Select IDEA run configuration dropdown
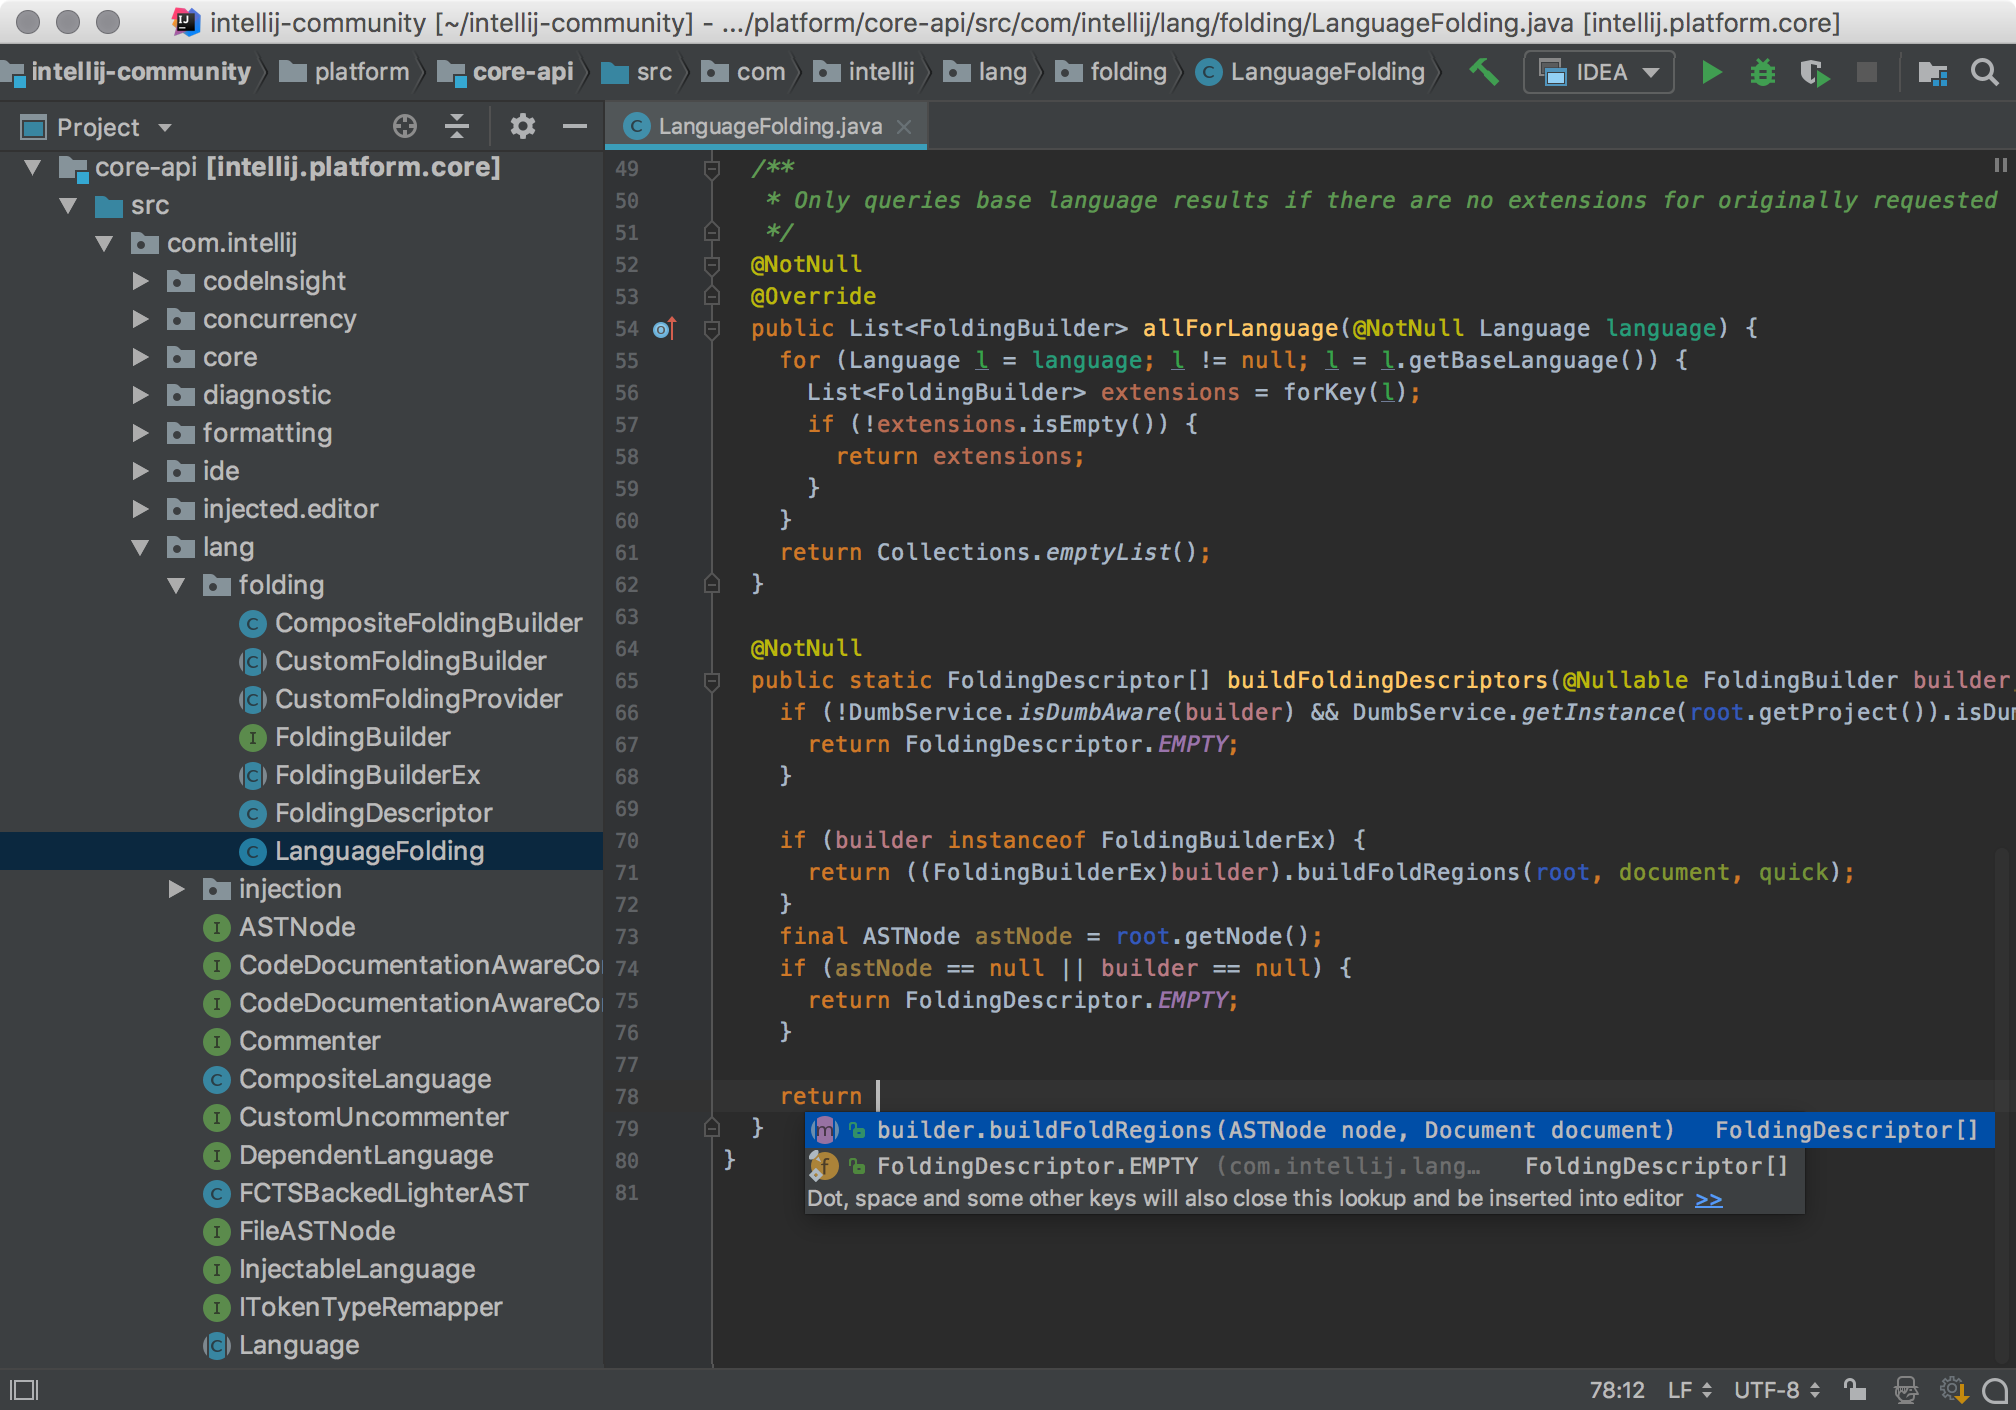Image resolution: width=2016 pixels, height=1410 pixels. [x=1599, y=74]
